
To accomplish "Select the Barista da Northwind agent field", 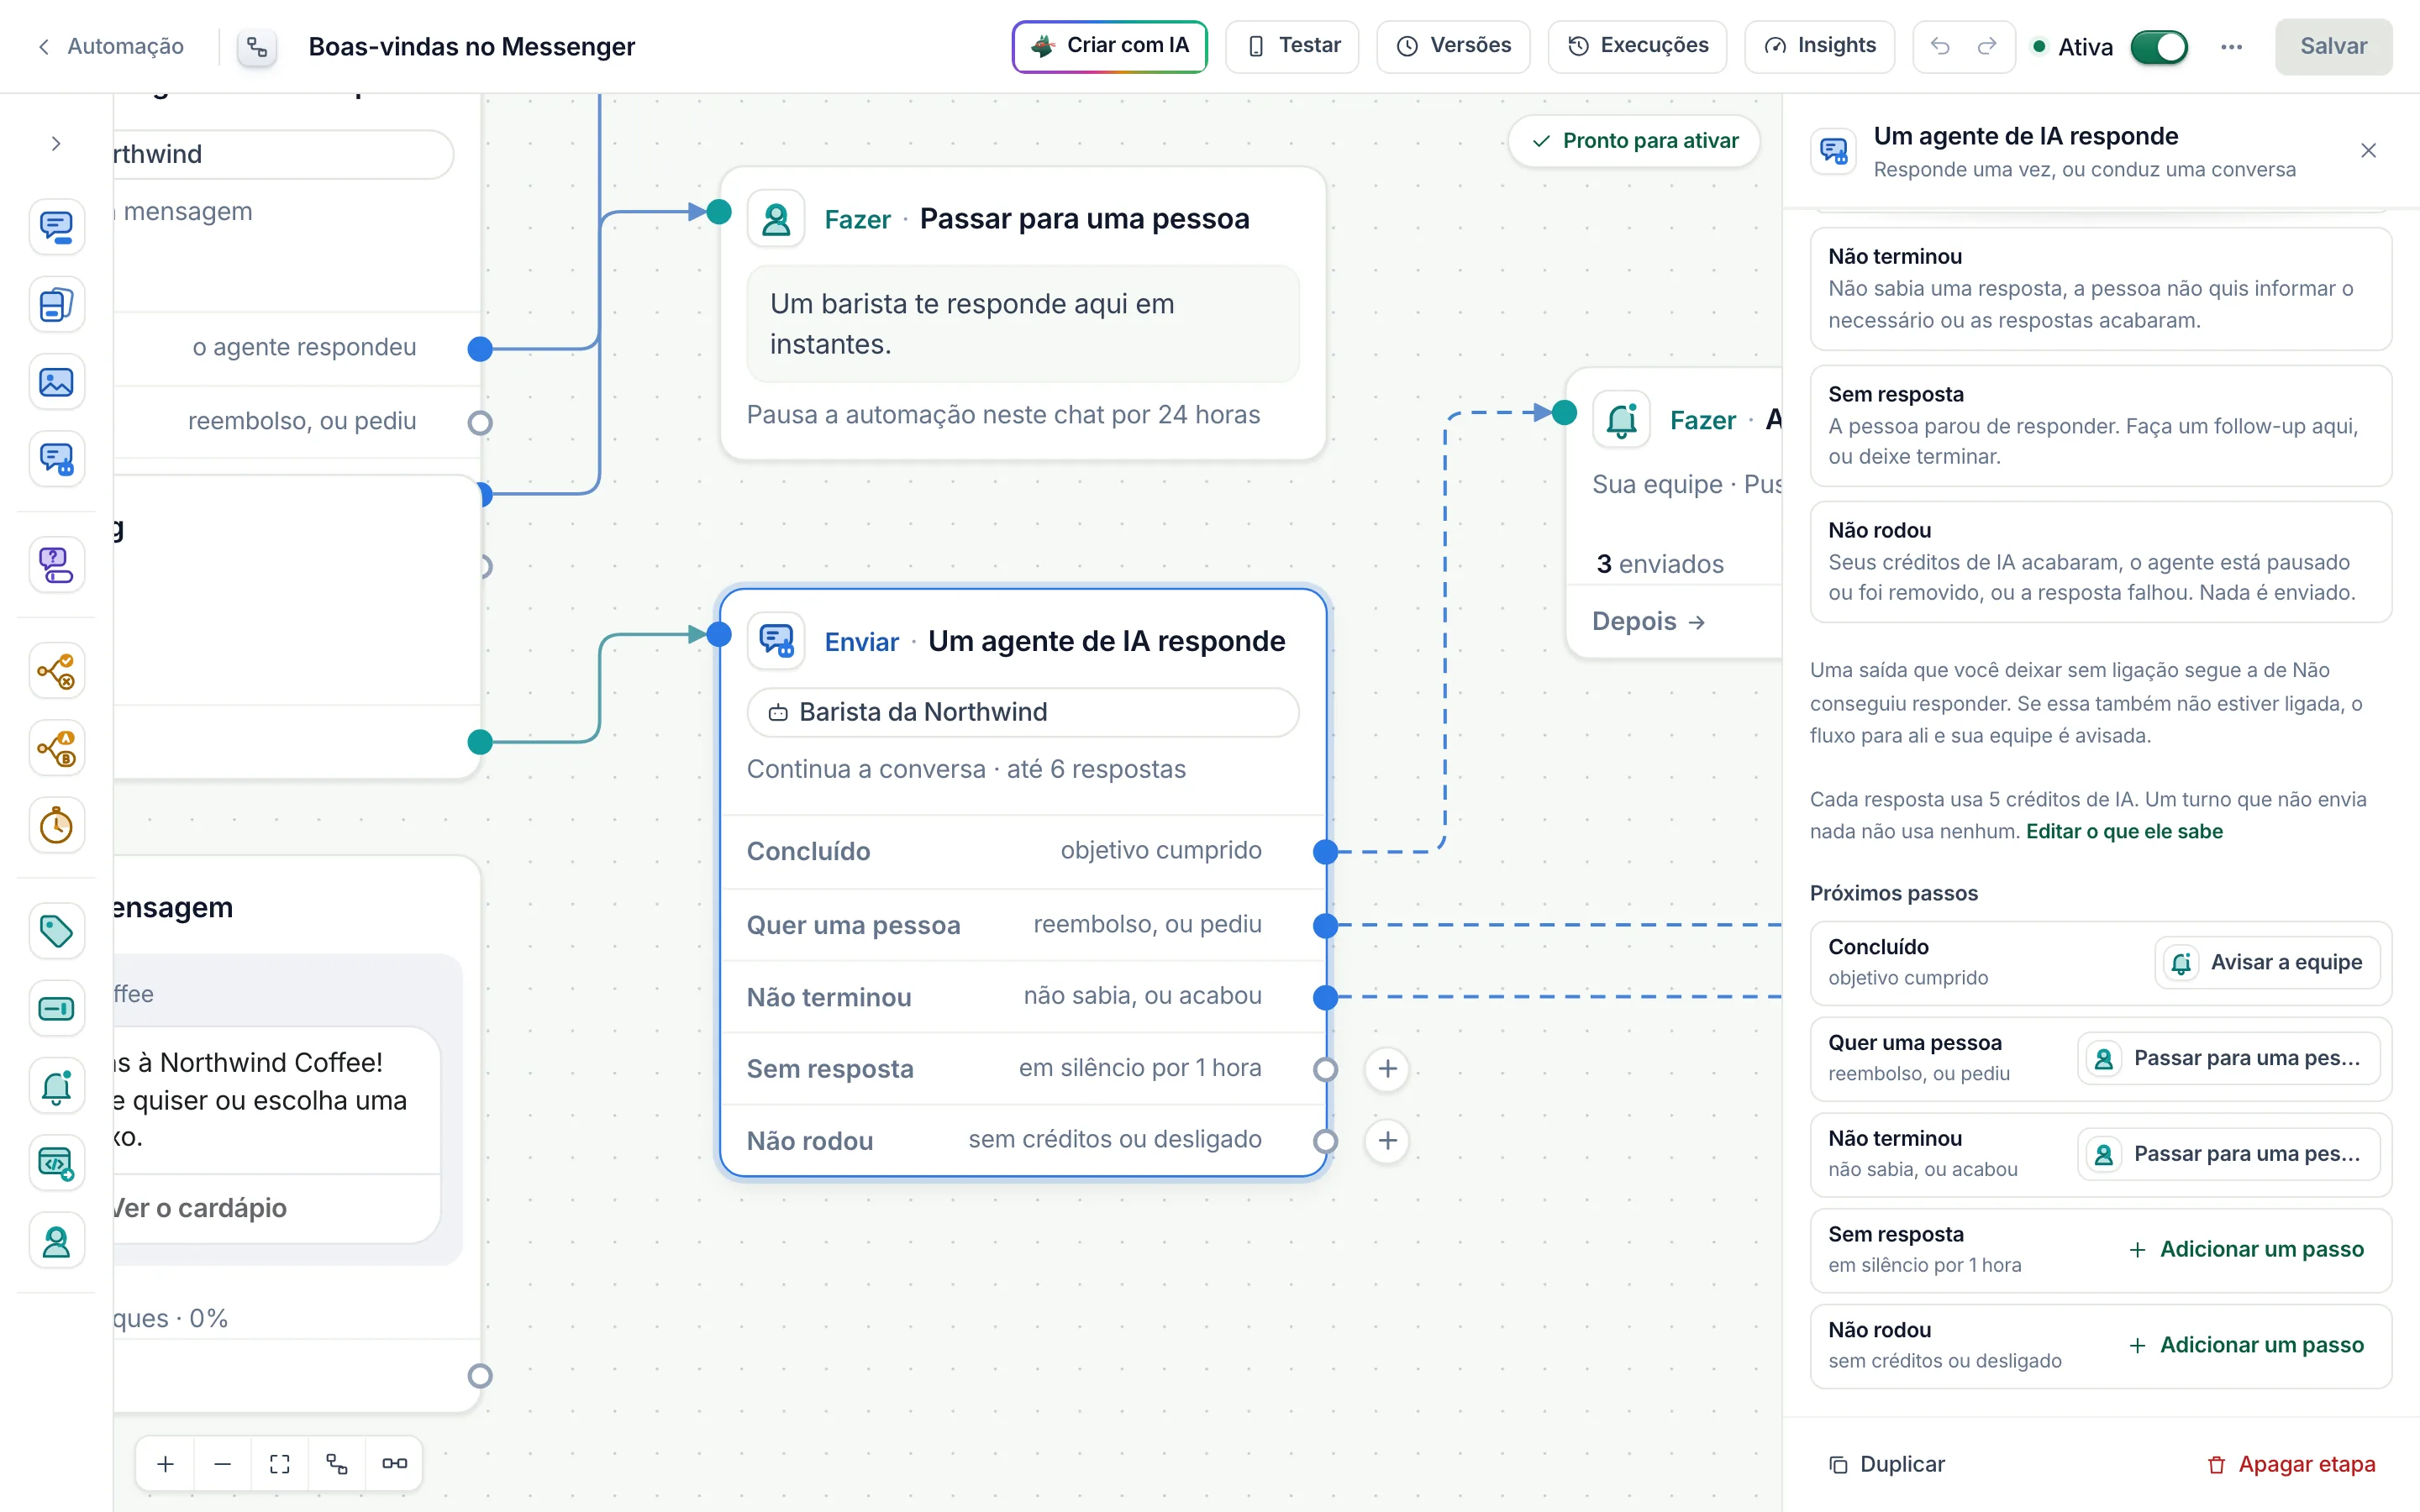I will [1023, 713].
